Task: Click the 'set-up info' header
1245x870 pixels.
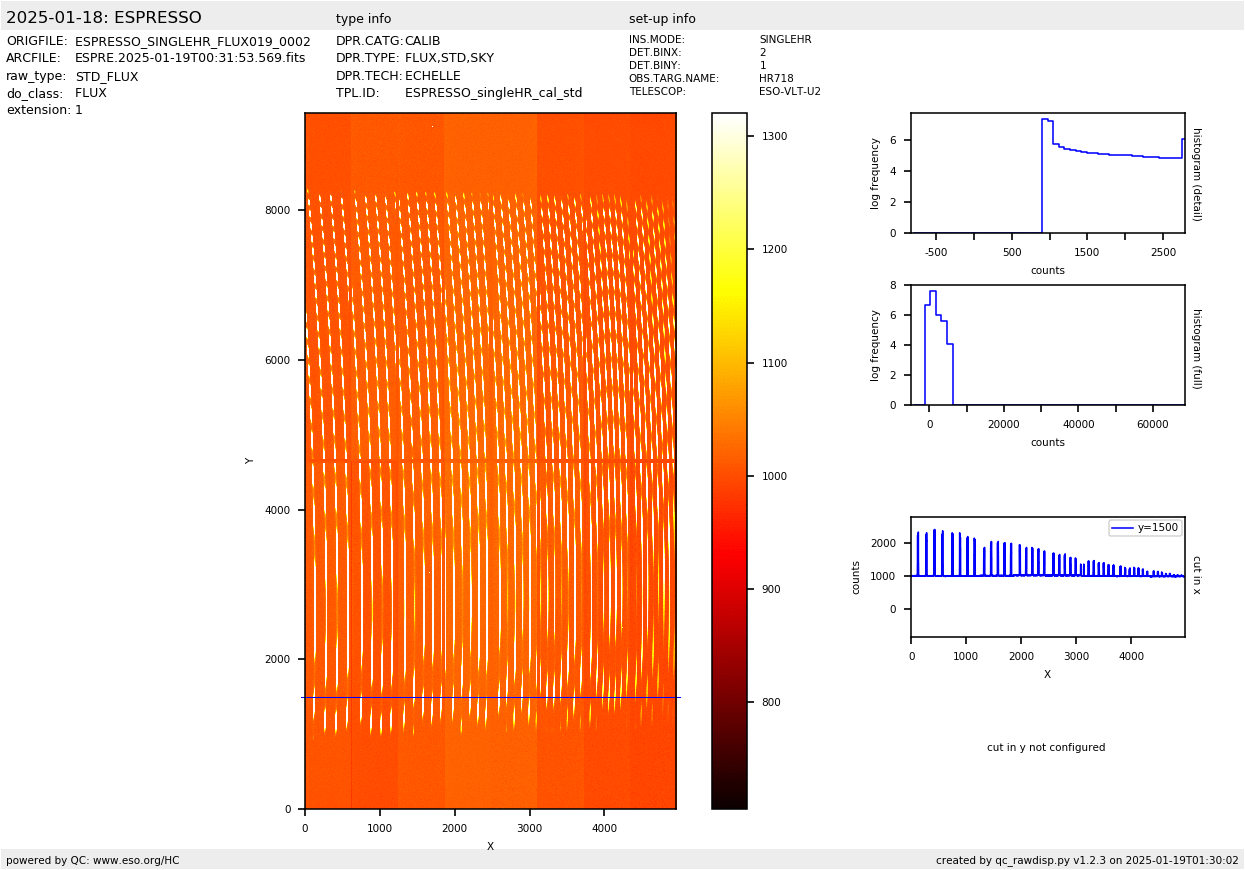Action: point(662,19)
